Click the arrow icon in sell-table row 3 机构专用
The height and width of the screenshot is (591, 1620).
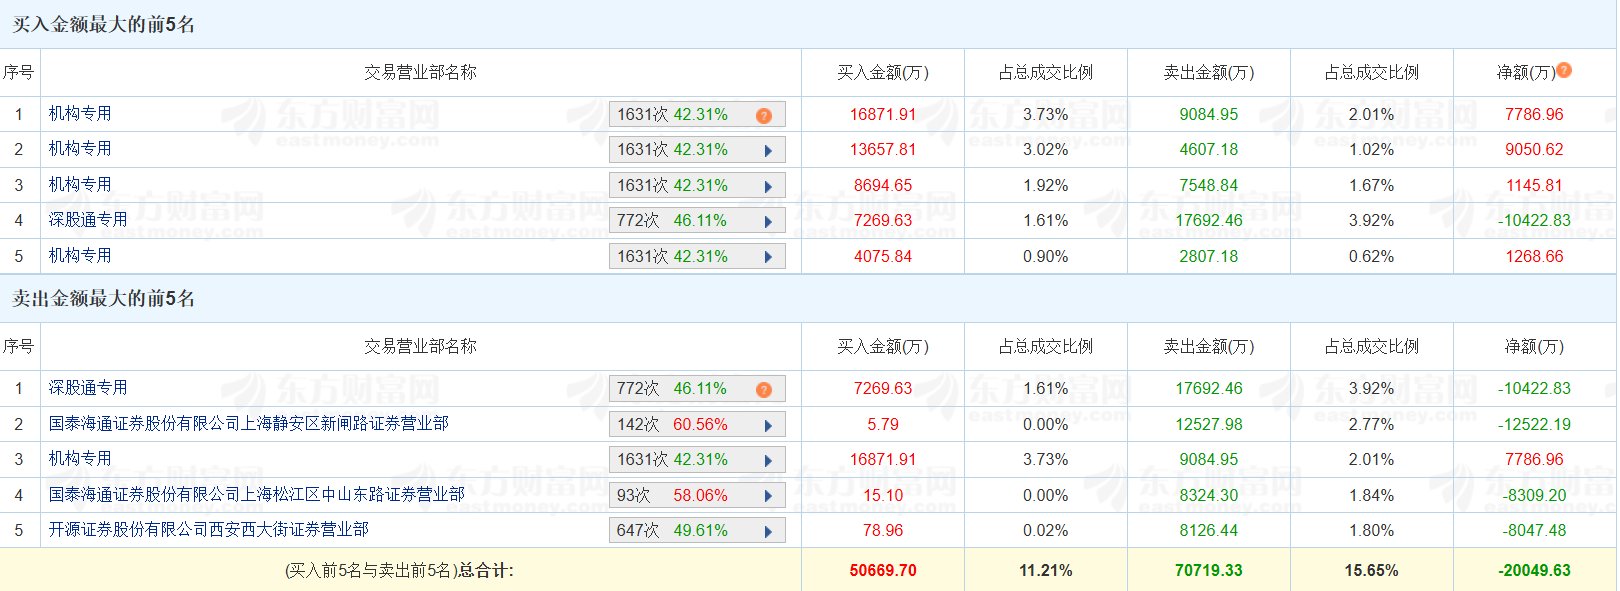pos(768,461)
